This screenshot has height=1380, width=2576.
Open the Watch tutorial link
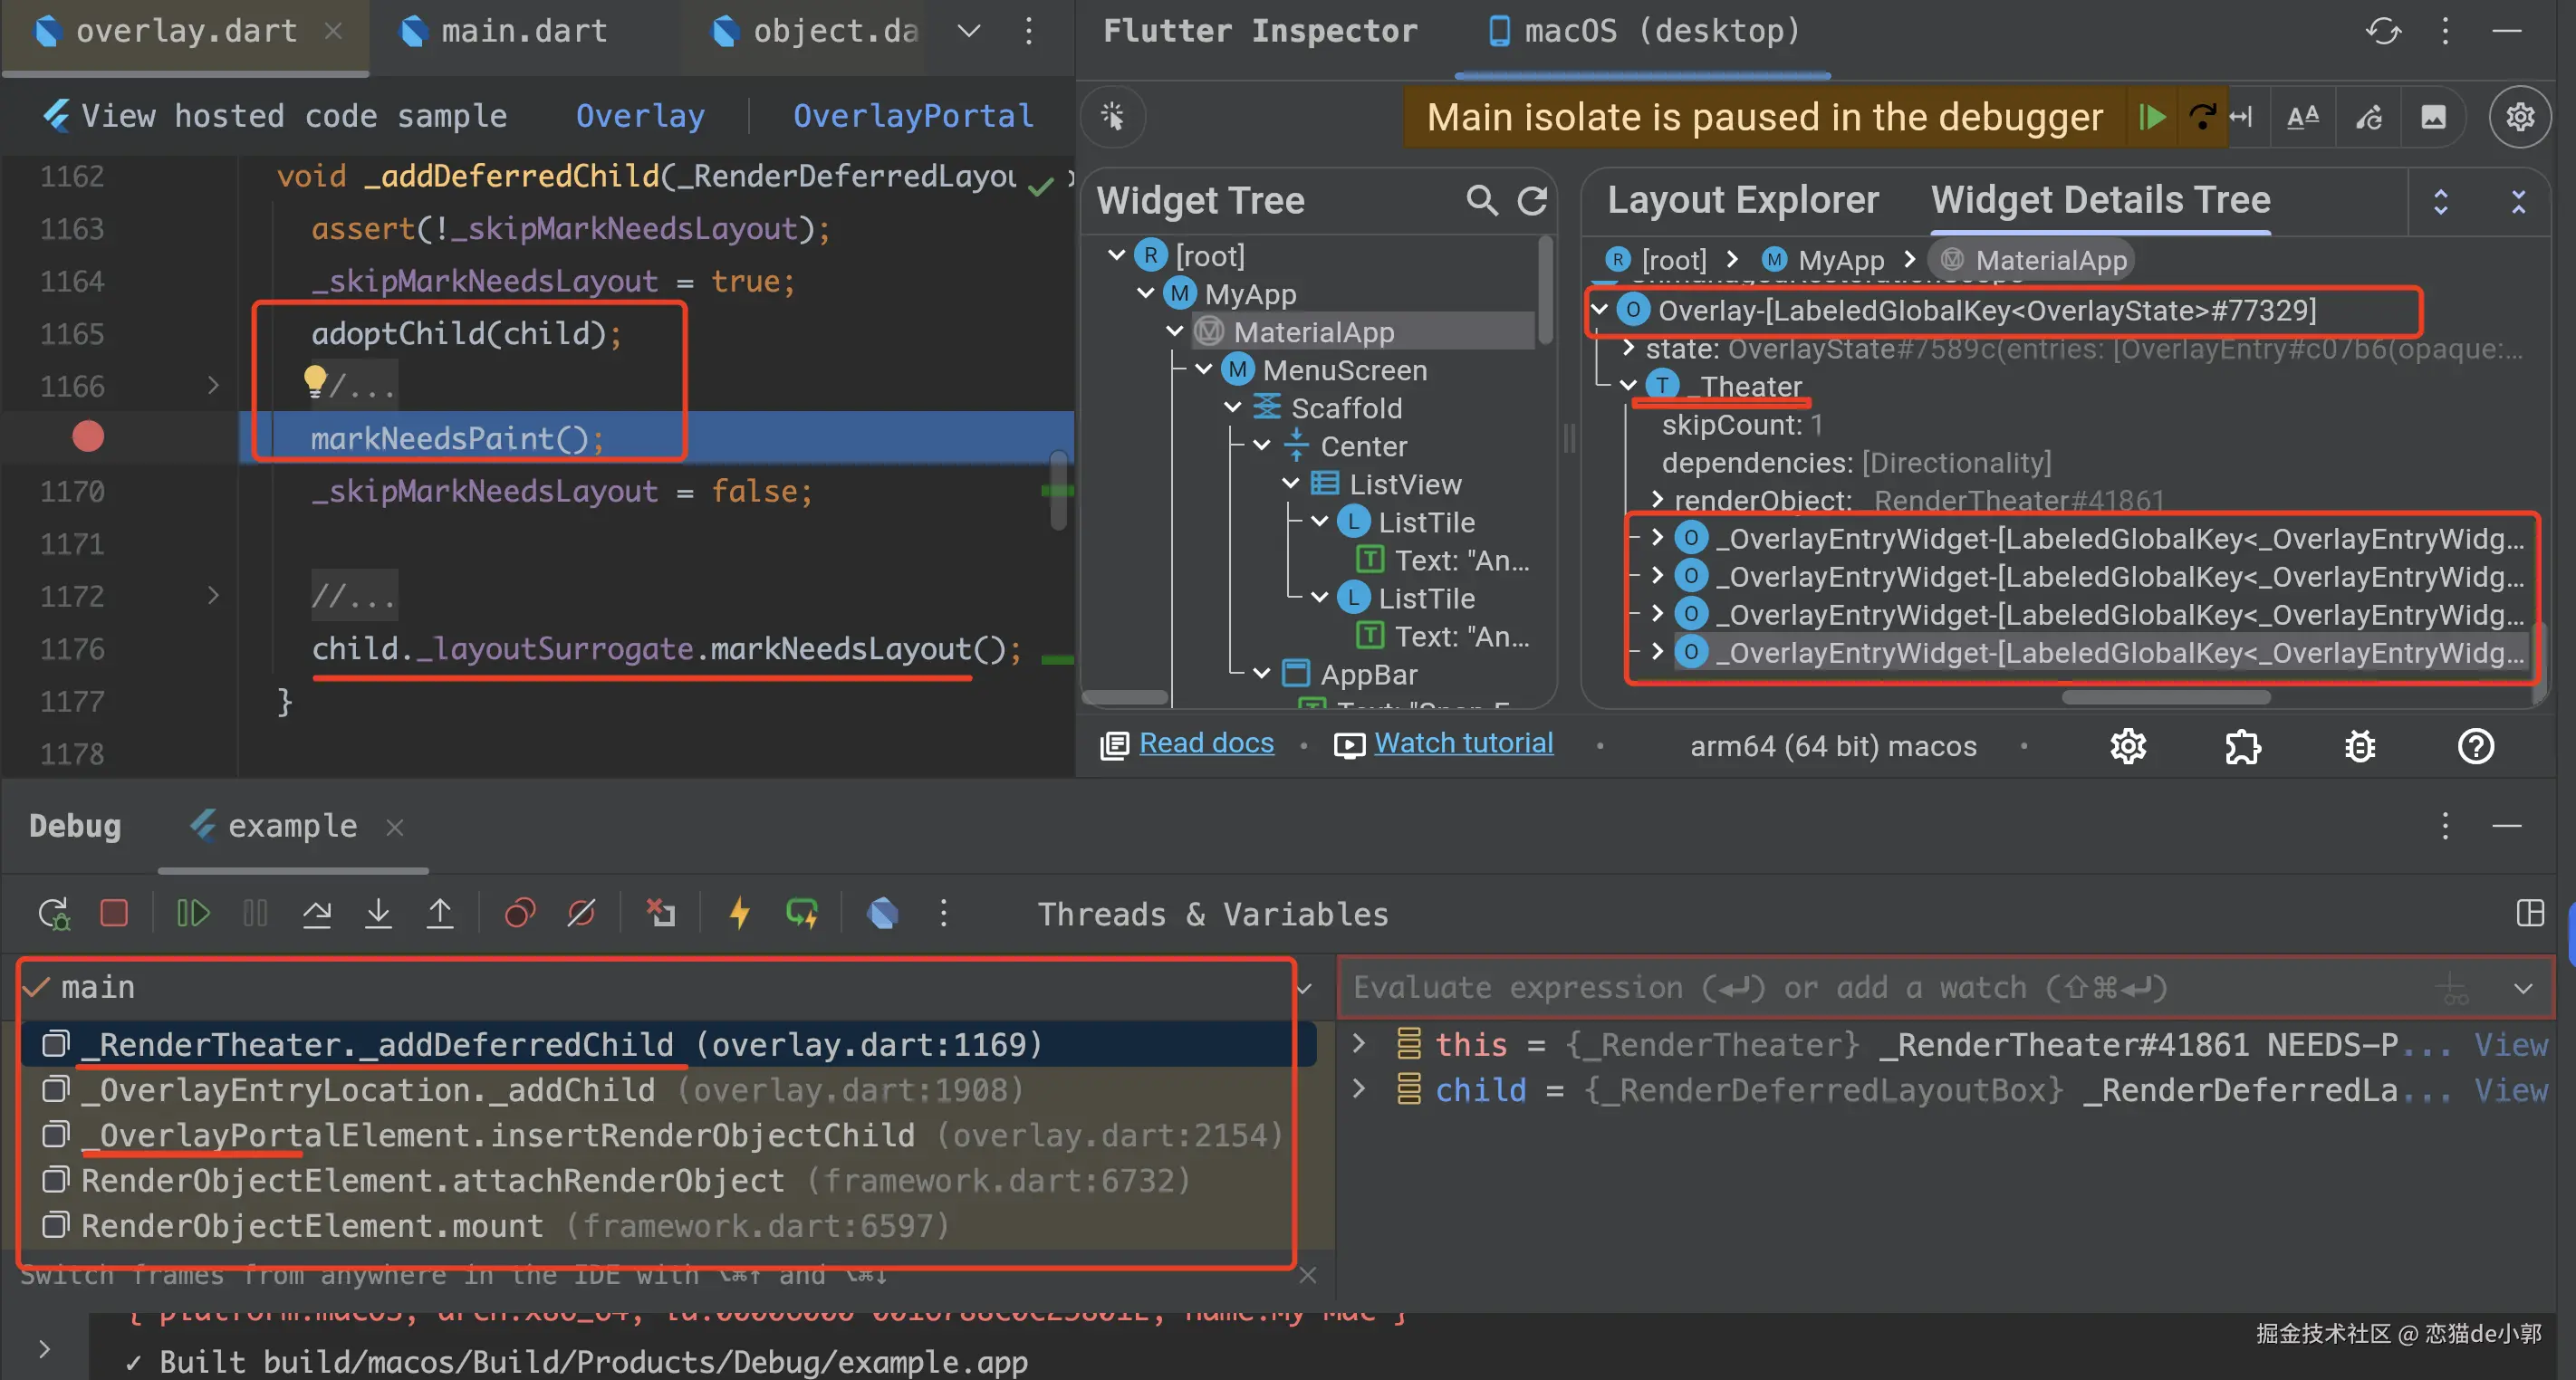click(1462, 743)
